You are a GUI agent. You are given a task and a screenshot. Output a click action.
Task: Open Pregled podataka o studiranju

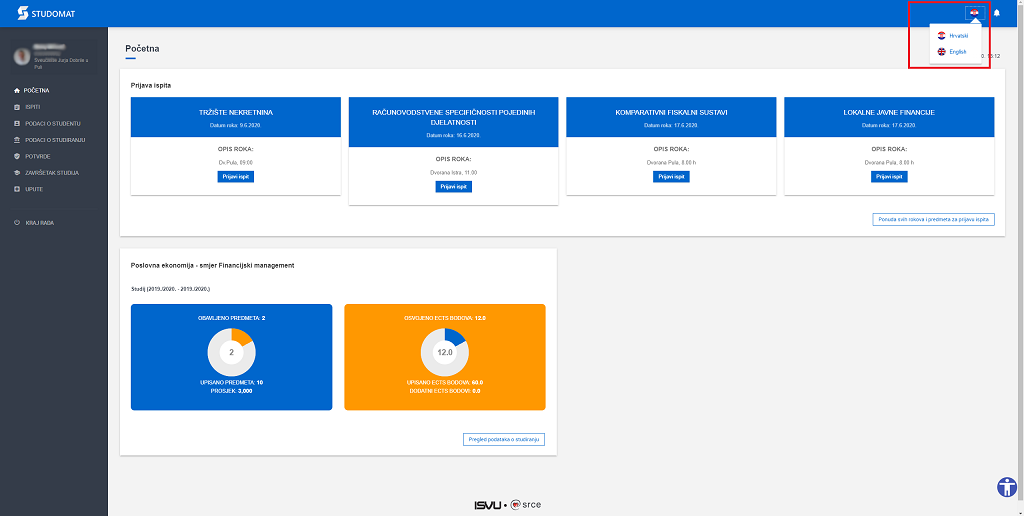point(504,439)
